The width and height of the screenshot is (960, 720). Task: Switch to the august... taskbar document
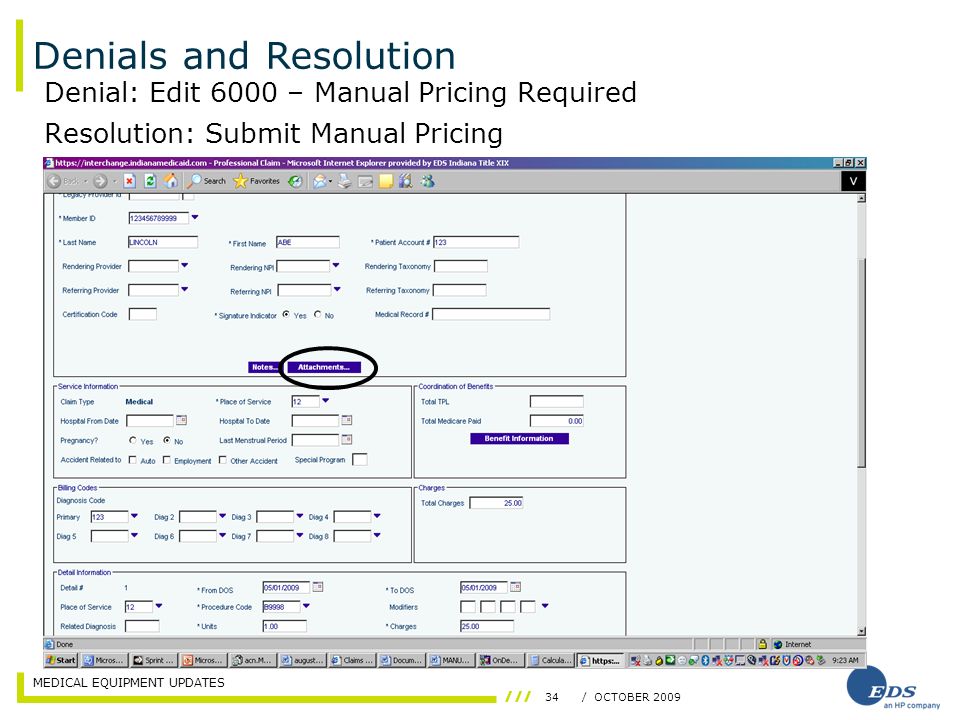(x=302, y=660)
